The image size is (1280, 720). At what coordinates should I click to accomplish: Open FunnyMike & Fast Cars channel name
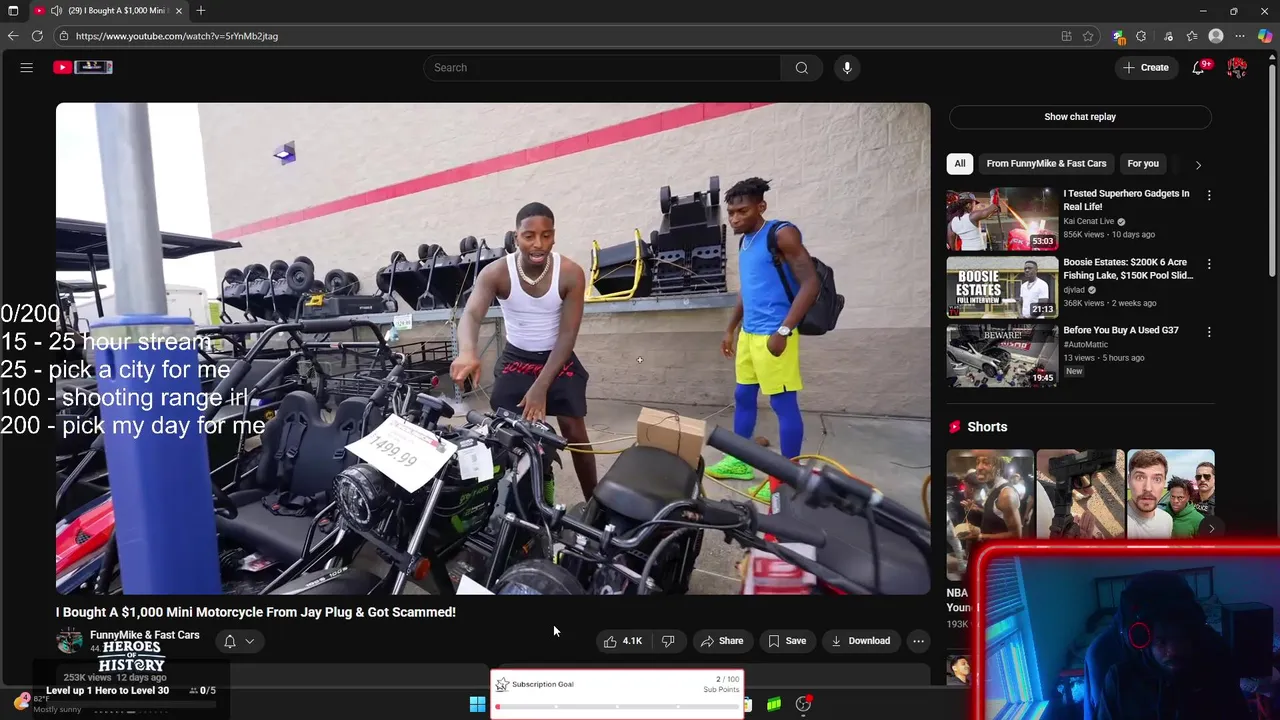pos(144,635)
